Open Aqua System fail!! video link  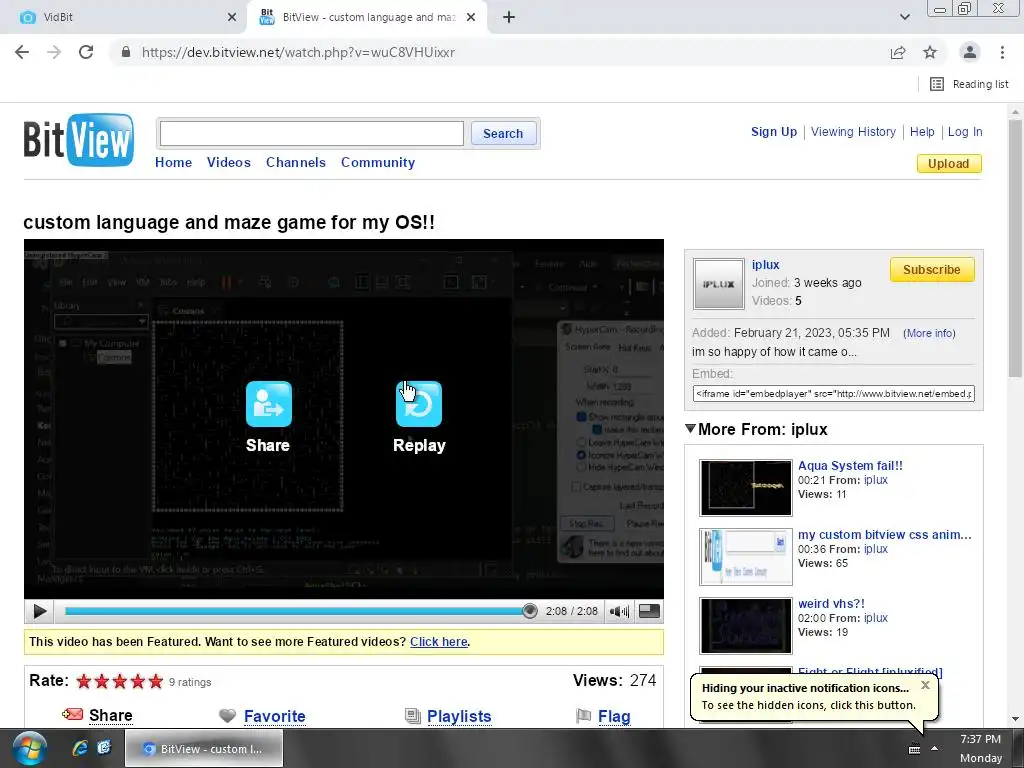(x=850, y=466)
